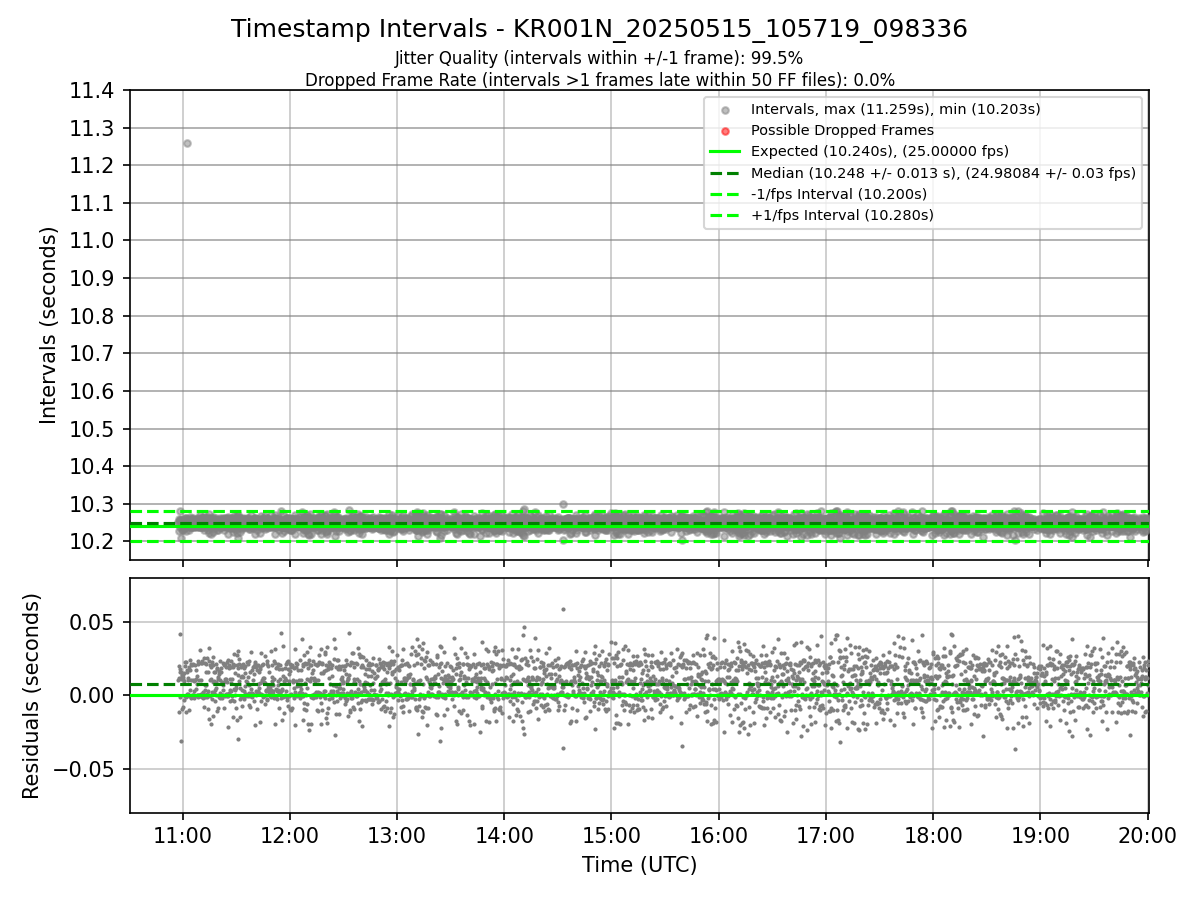Click the outlier point near 10.3s at 14:30

pos(563,504)
